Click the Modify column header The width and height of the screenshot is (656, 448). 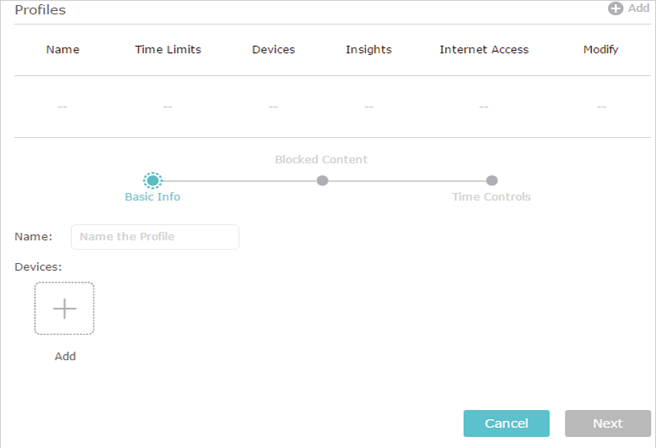tap(601, 50)
